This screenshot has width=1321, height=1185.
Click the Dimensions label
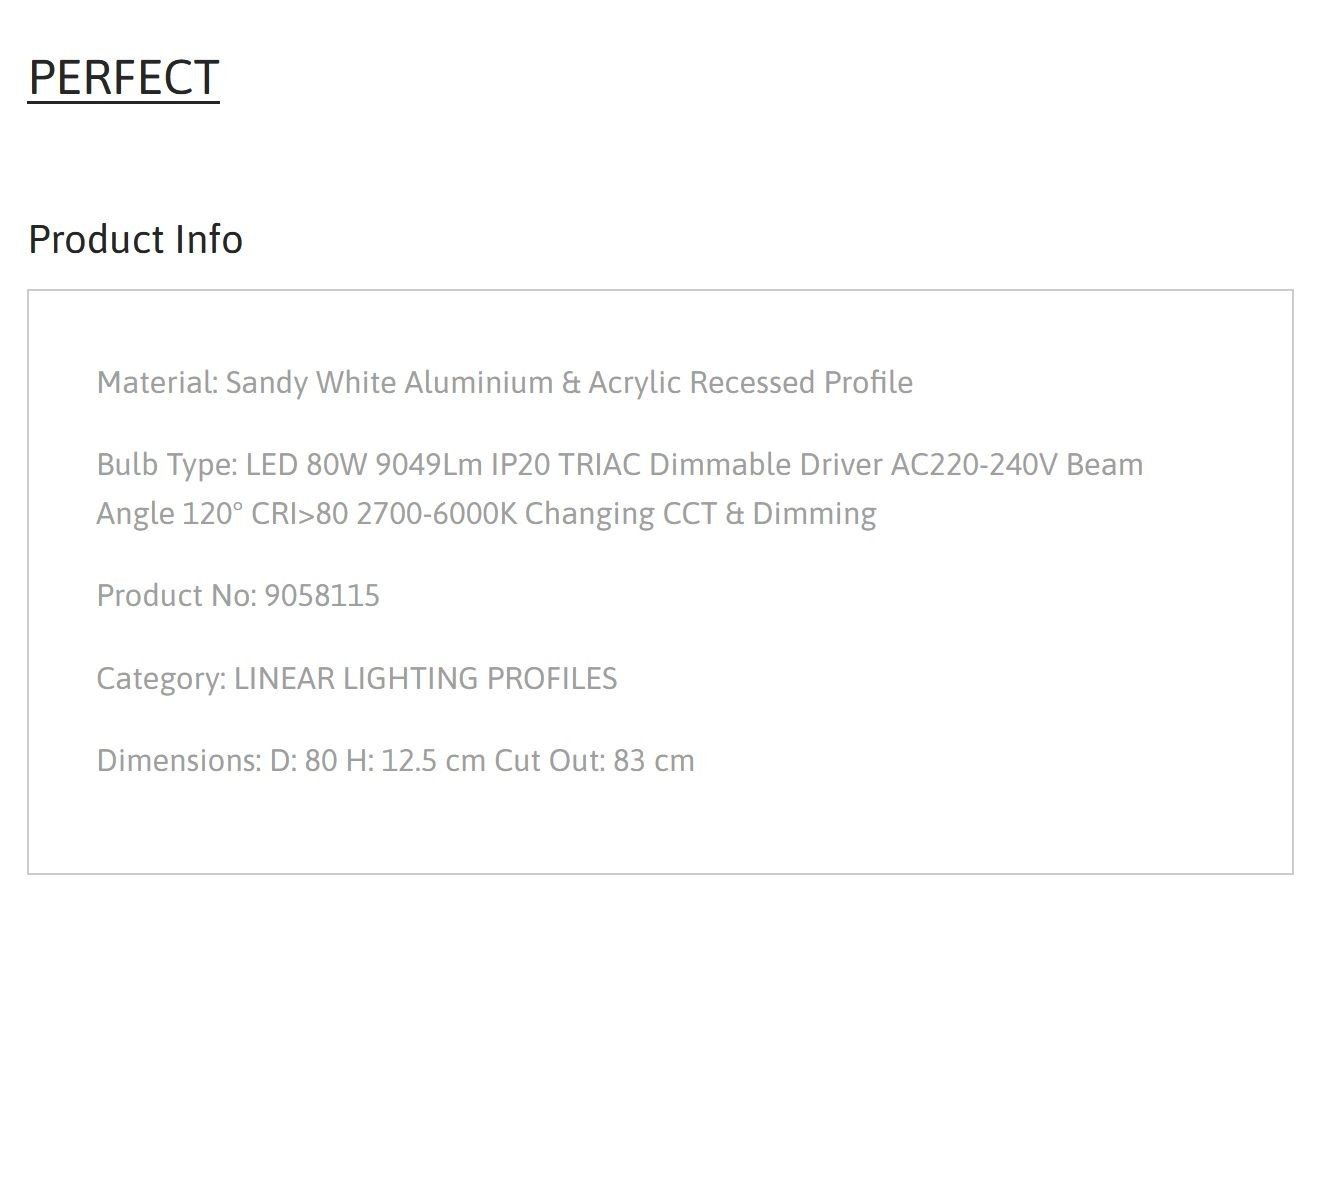click(179, 760)
